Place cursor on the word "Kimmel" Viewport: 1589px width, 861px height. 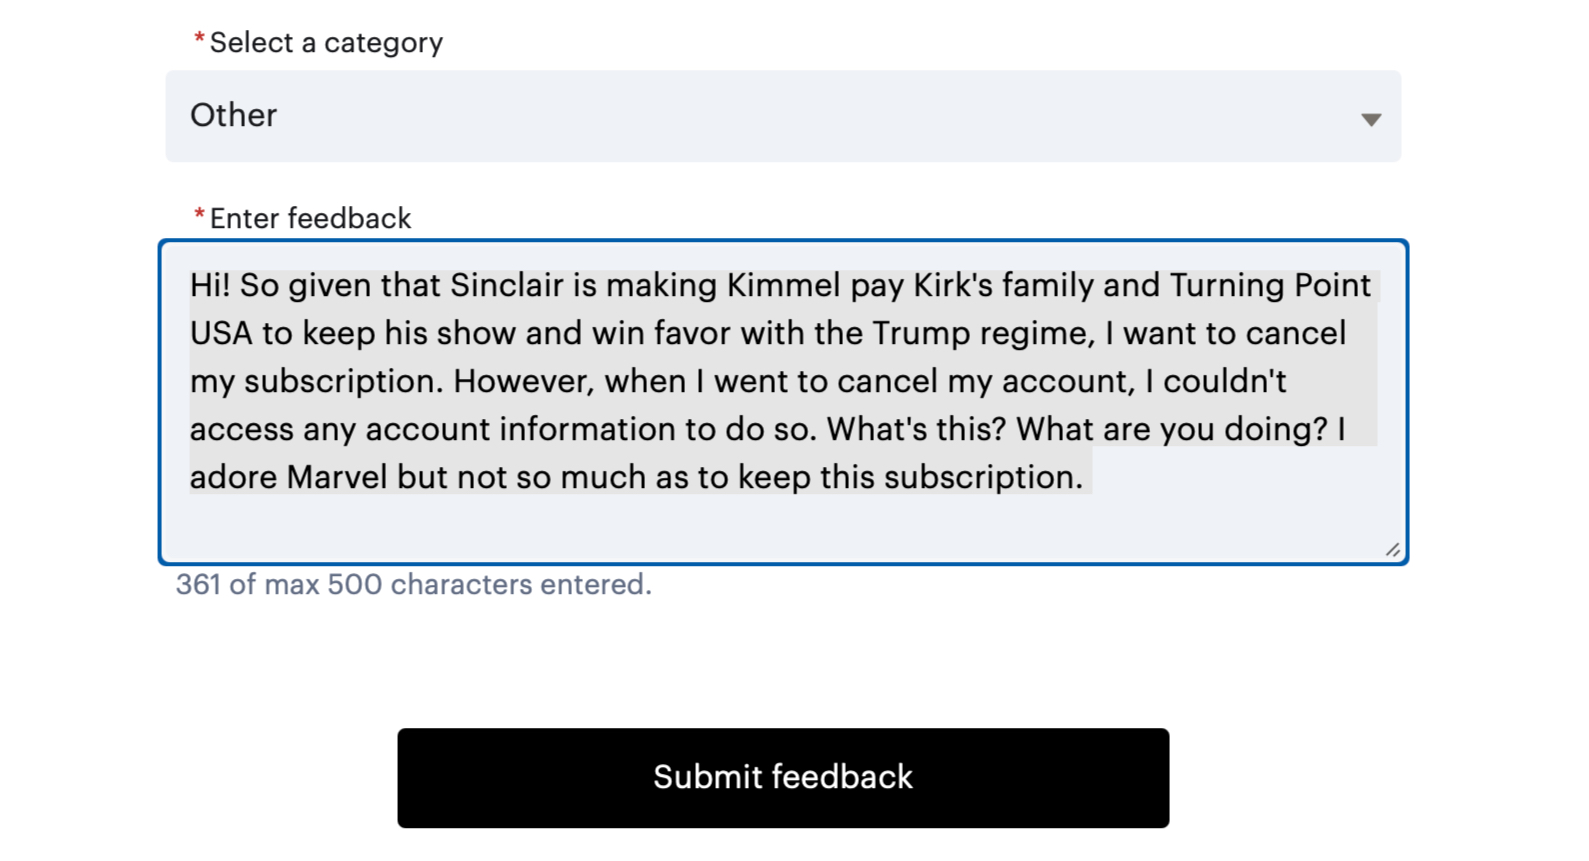783,286
